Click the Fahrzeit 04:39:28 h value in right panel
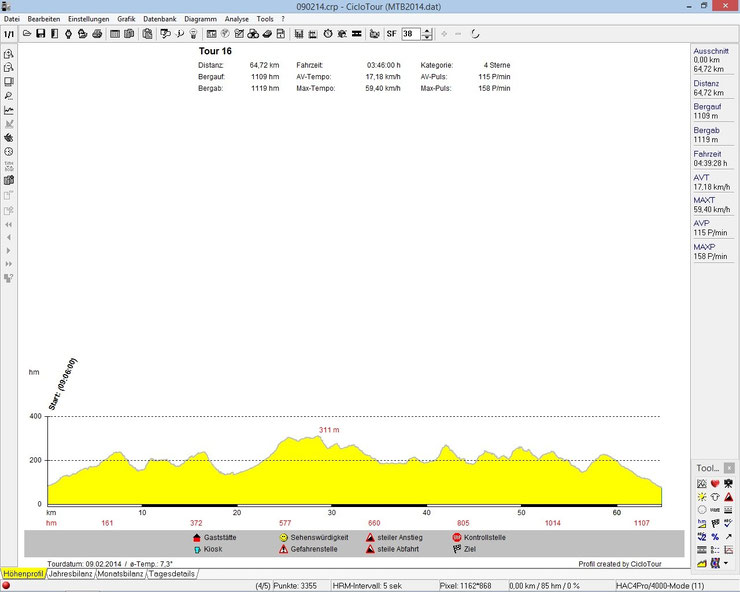The image size is (740, 592). [x=710, y=163]
